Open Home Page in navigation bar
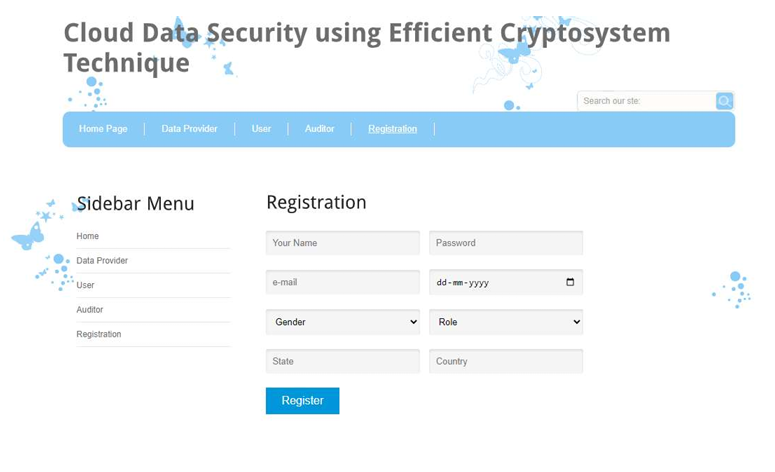The height and width of the screenshot is (472, 775). [x=103, y=129]
